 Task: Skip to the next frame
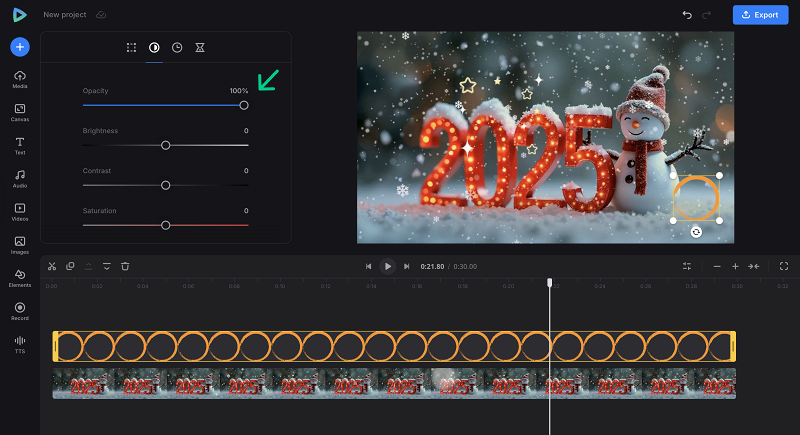pos(407,266)
